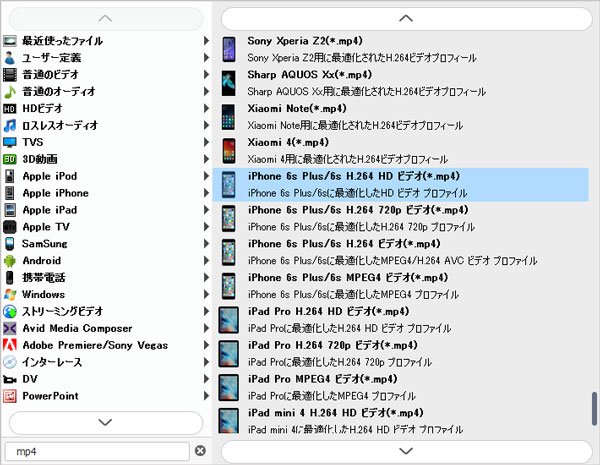Click the PowerPoint category icon

(x=10, y=396)
